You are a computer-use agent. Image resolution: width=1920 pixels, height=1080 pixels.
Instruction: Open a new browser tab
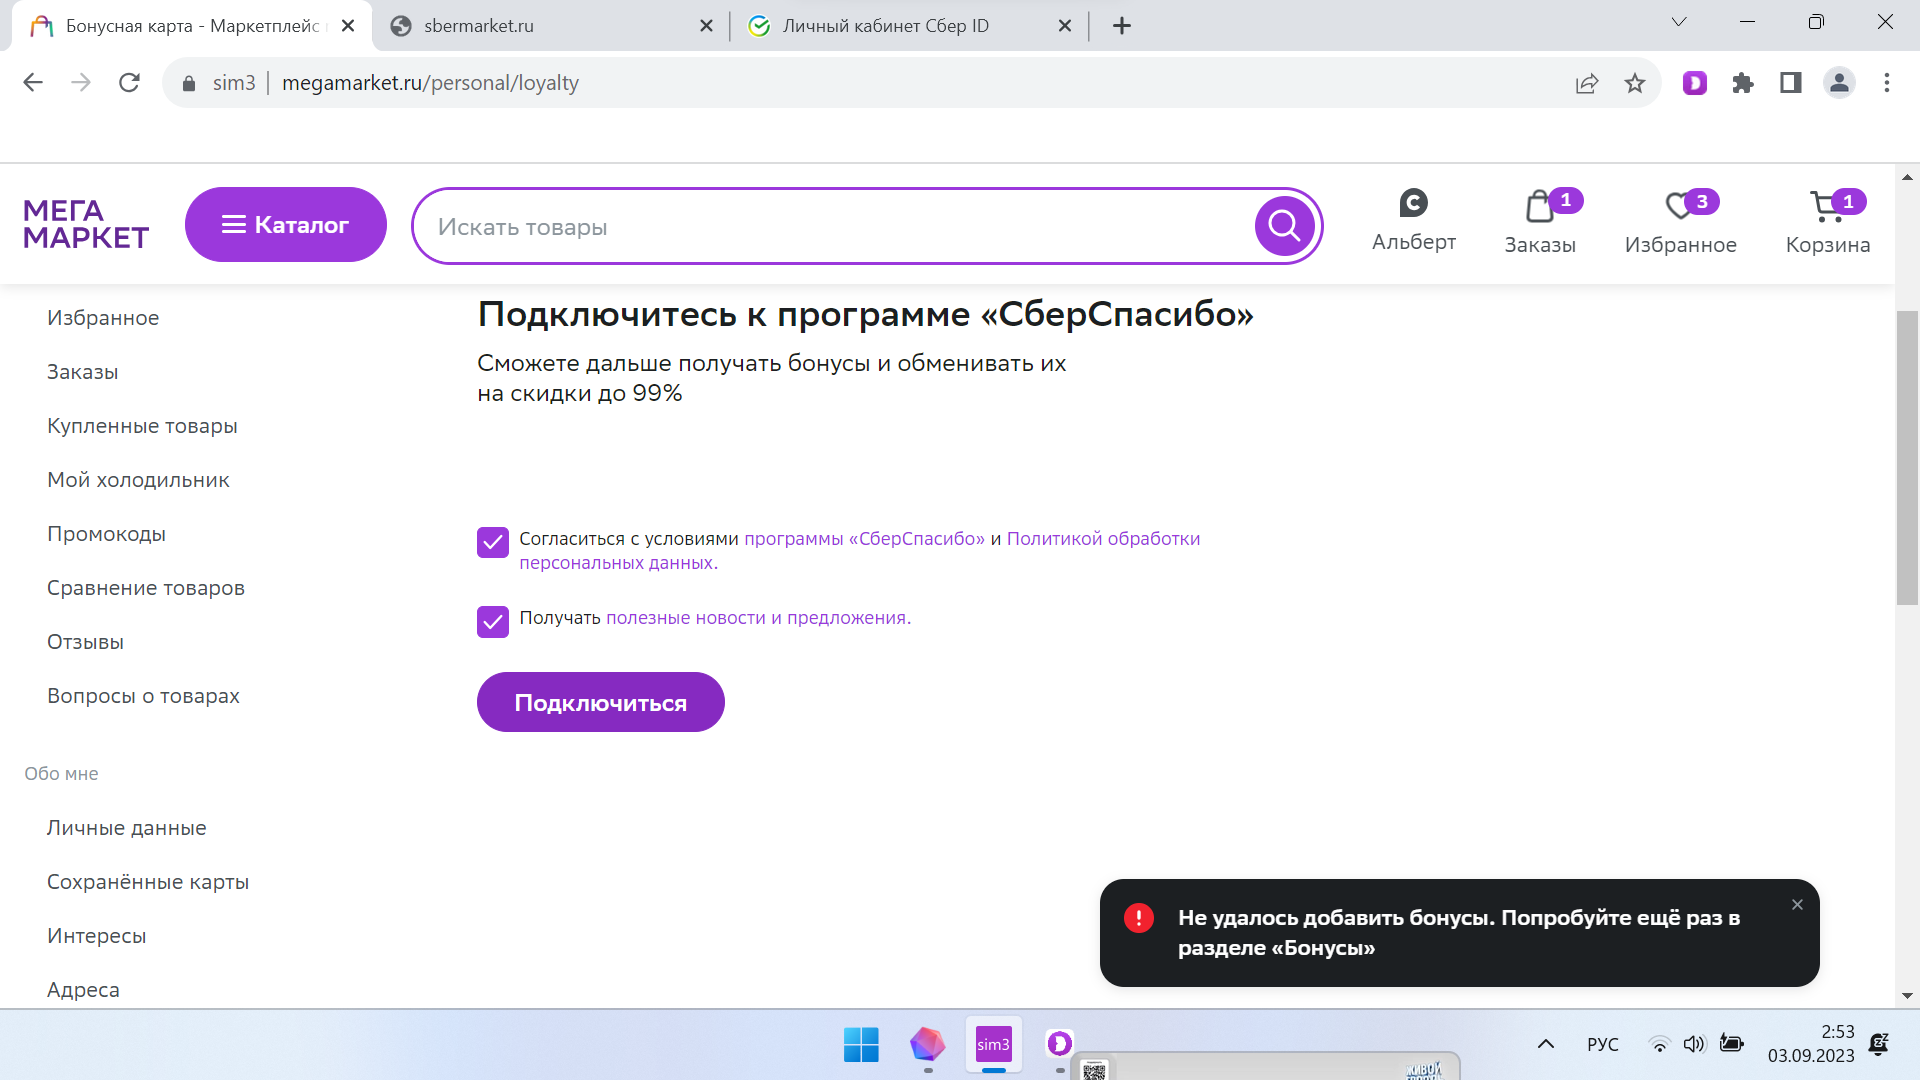[1122, 26]
